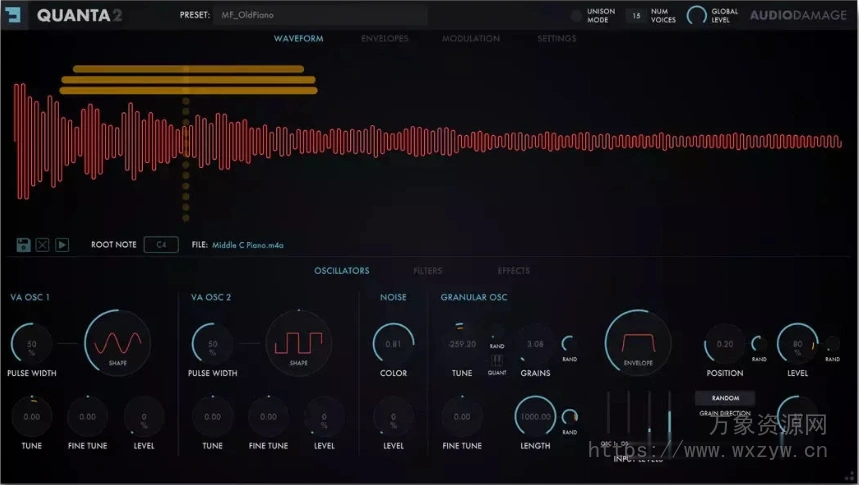Screen dimensions: 859x485
Task: Select the Oscillators tab
Action: pos(341,271)
